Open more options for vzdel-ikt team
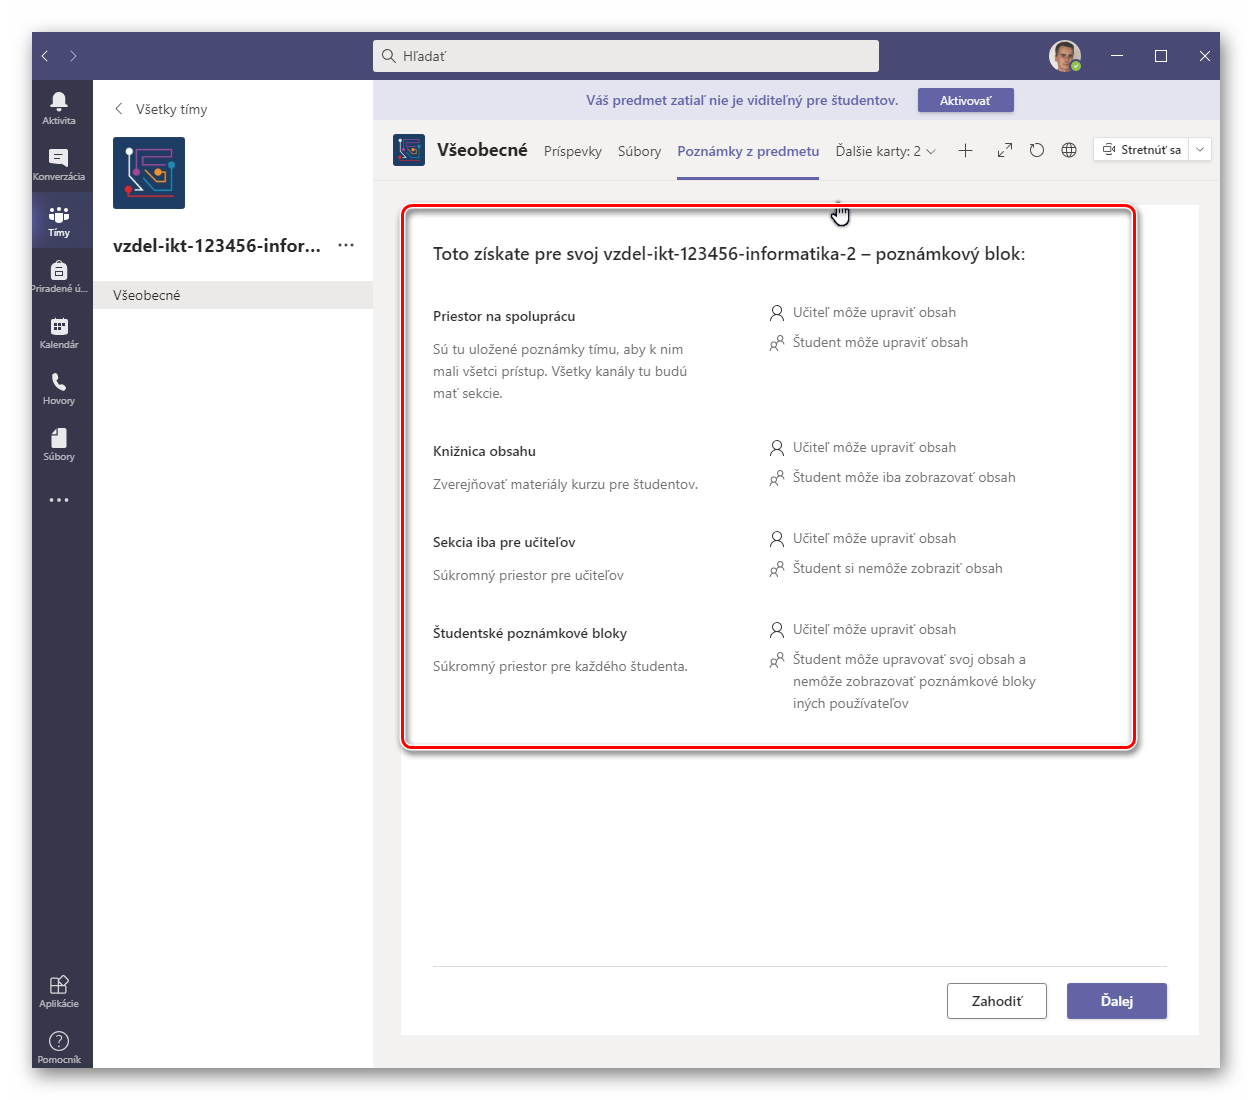Viewport: 1252px width, 1100px height. pos(346,245)
